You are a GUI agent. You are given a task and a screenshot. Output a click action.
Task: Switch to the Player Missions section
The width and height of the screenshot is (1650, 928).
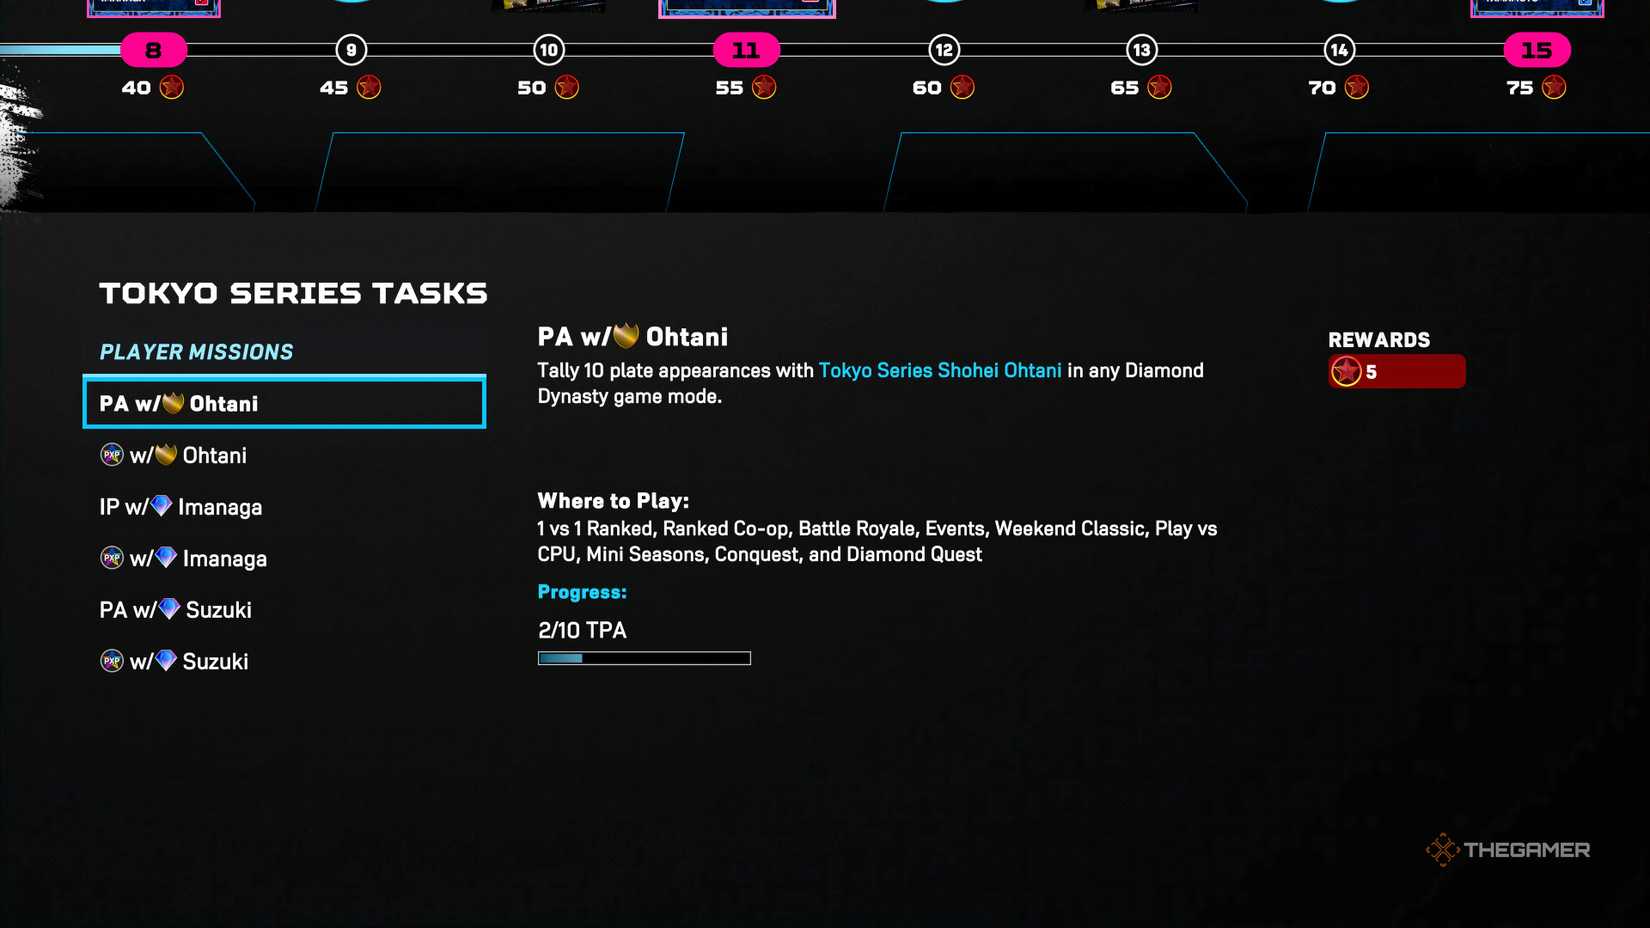[196, 351]
